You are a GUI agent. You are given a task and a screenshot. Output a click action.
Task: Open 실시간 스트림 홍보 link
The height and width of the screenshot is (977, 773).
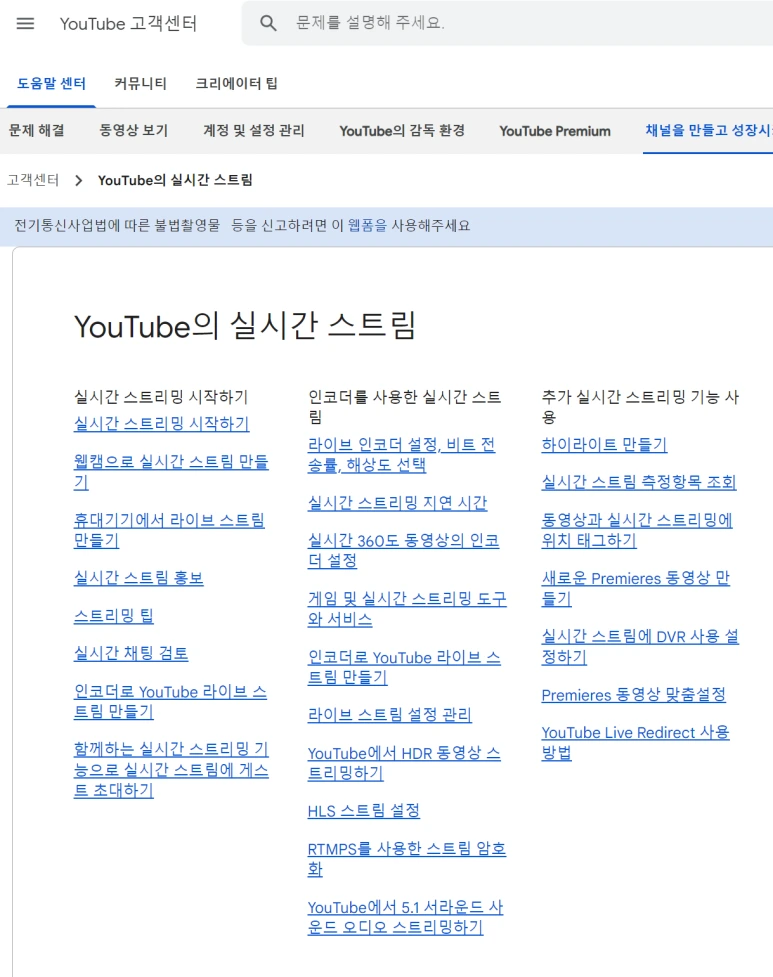click(138, 578)
